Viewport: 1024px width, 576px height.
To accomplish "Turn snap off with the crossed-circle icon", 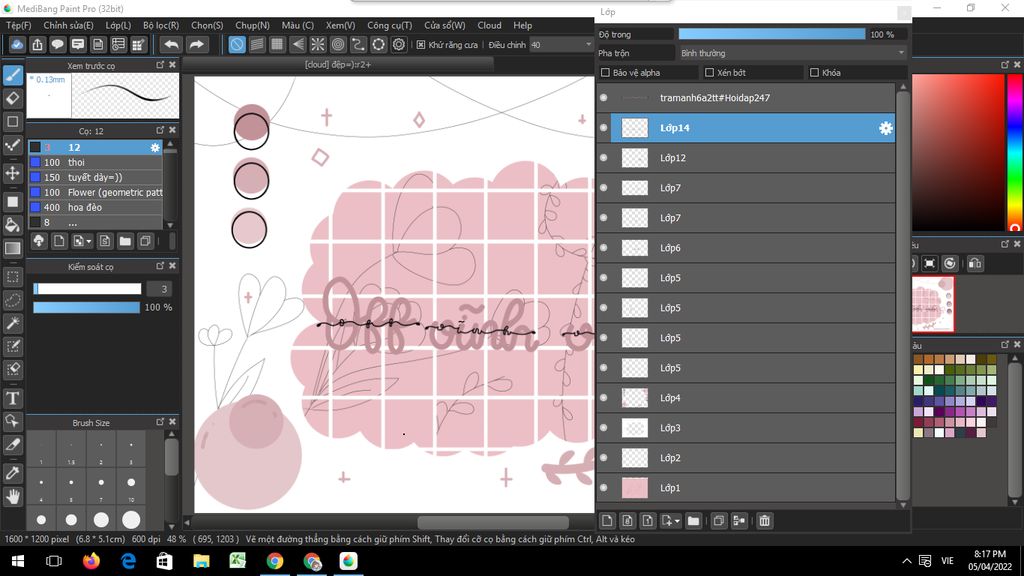I will coord(237,44).
